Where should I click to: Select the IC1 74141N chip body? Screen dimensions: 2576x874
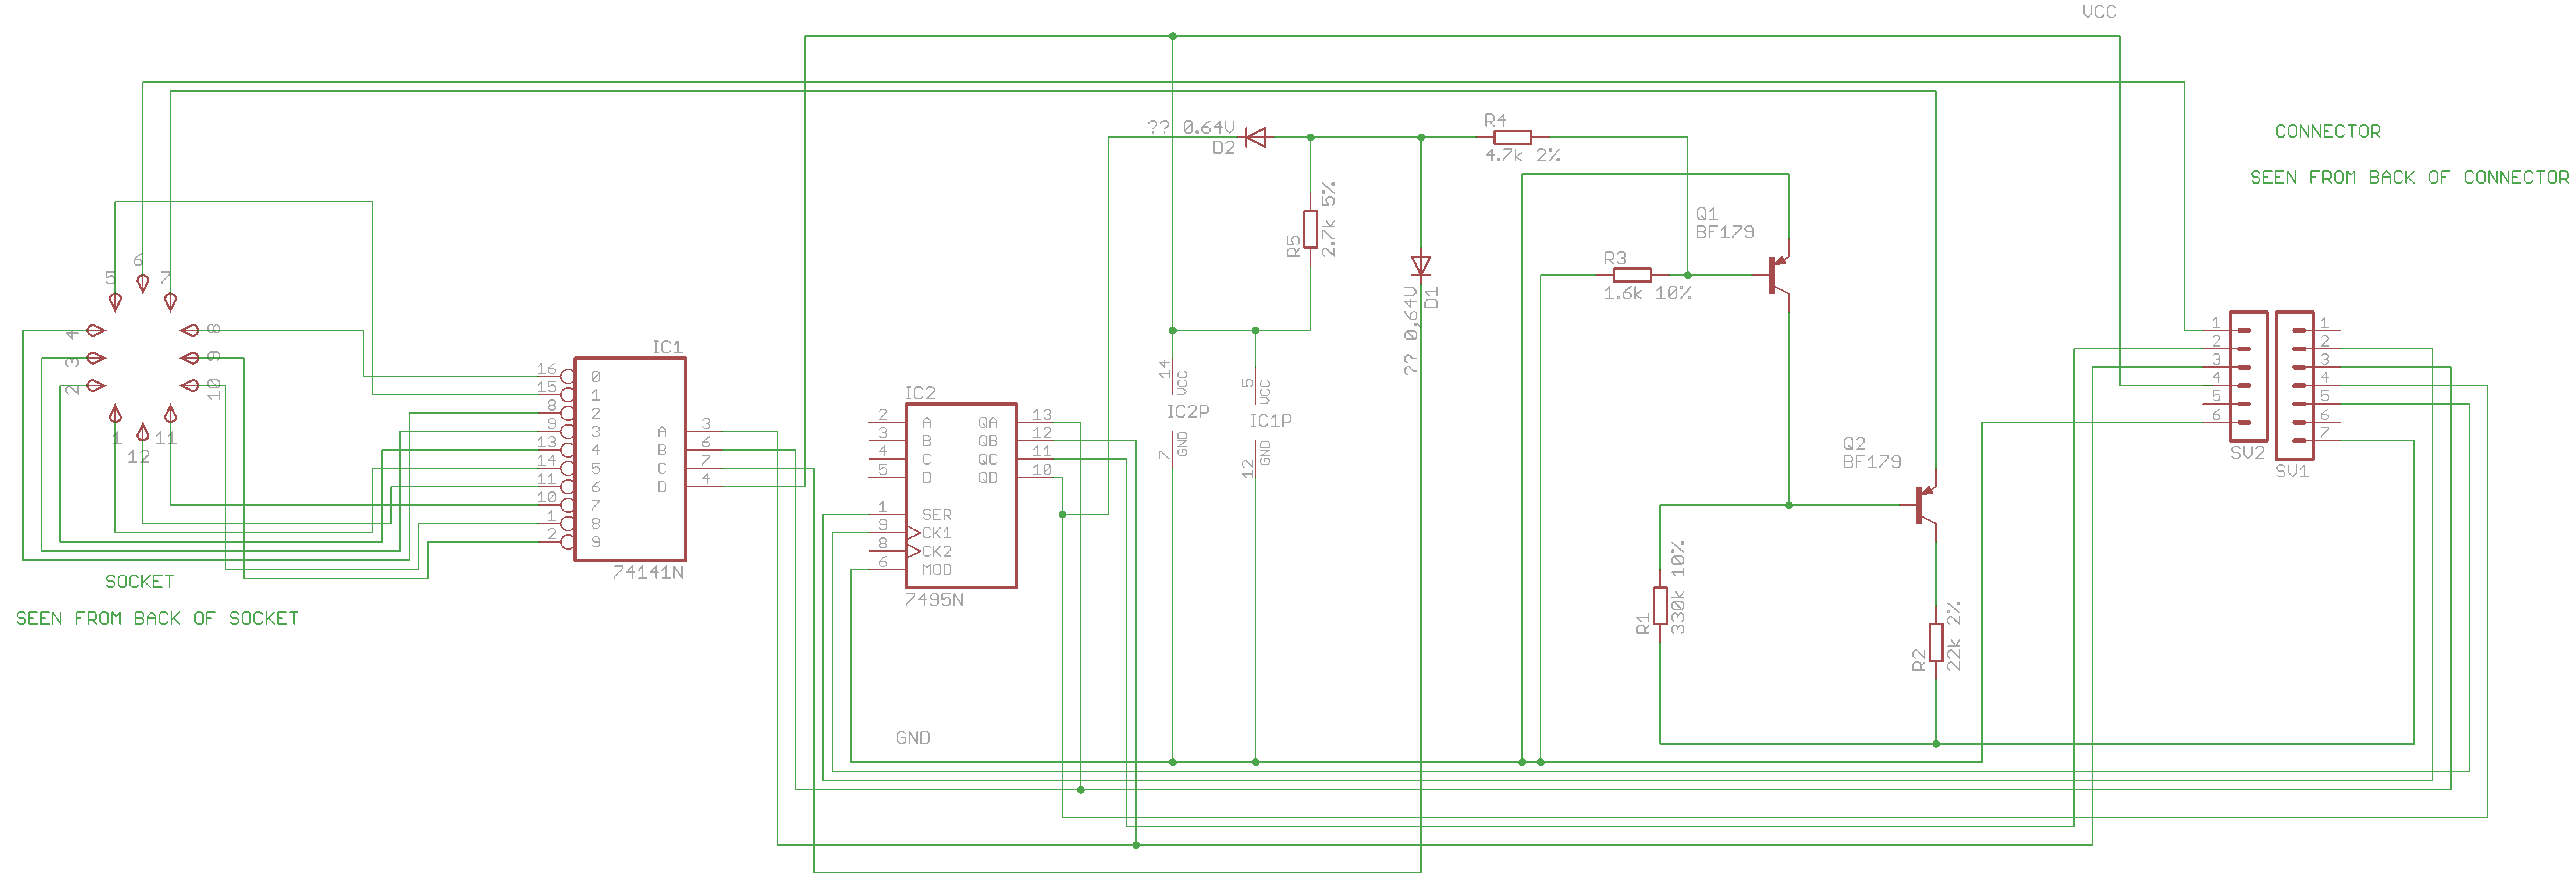[x=630, y=459]
